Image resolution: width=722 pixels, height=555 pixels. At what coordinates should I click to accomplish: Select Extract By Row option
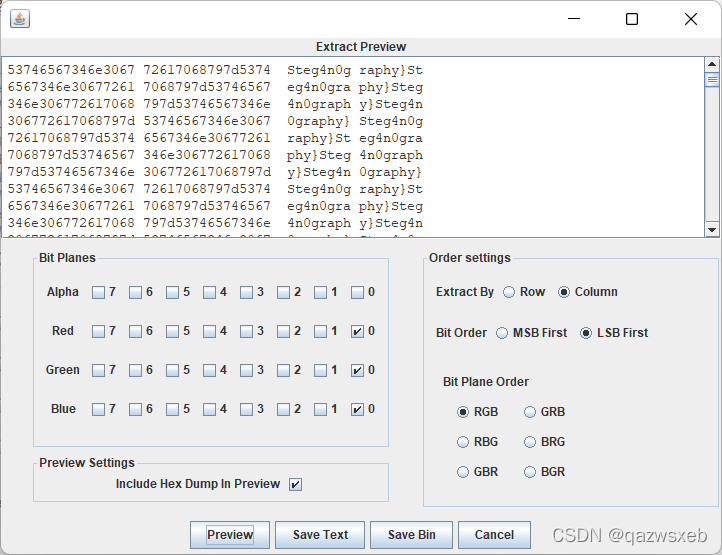coord(509,292)
